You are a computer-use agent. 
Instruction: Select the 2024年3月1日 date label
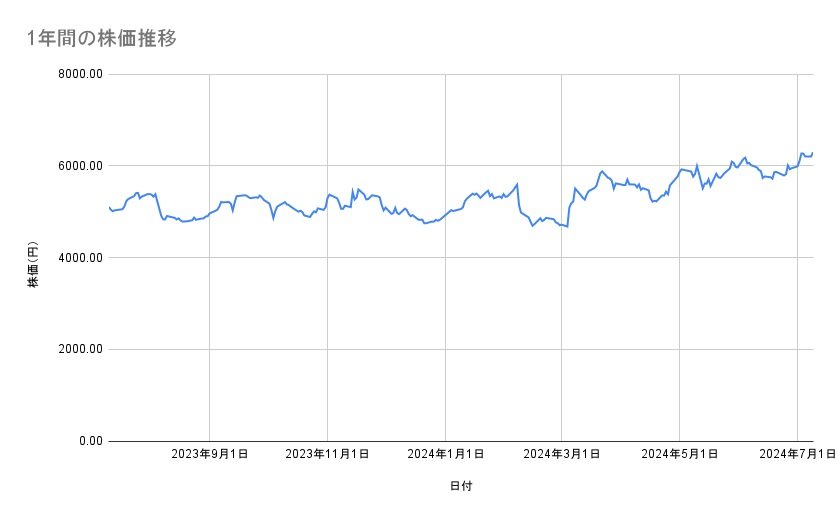click(x=561, y=455)
